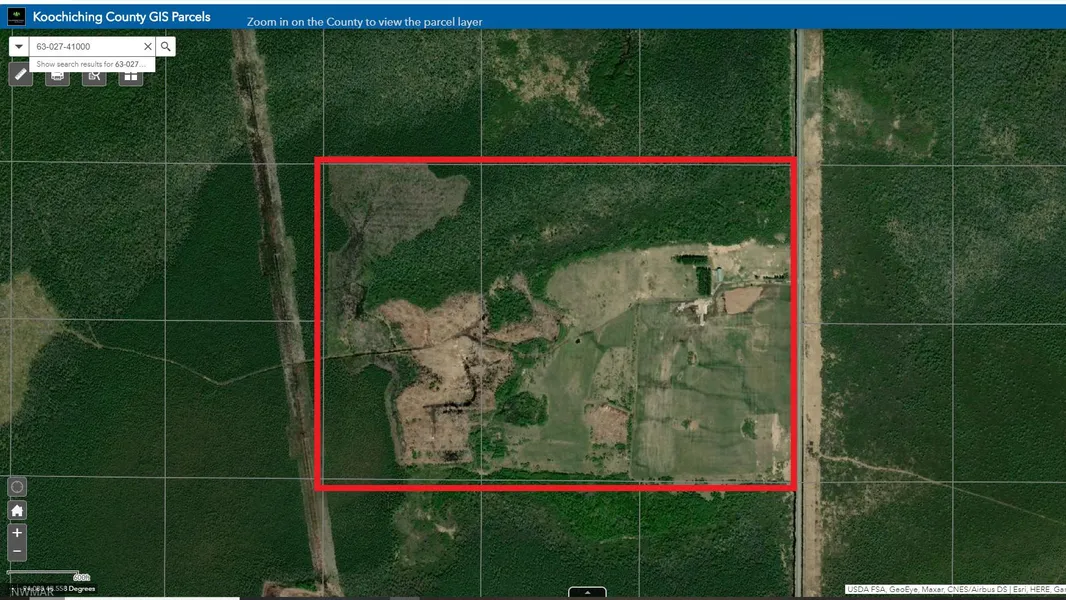
Task: Clear the search text with the X
Action: coord(148,47)
